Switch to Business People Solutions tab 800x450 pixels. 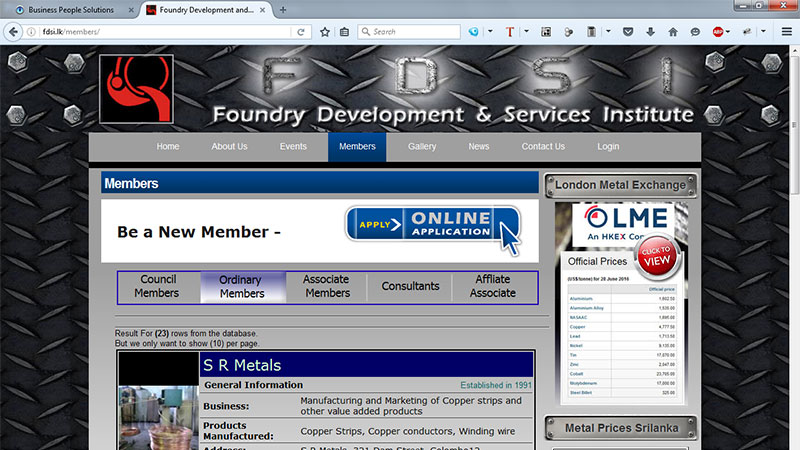coord(71,10)
